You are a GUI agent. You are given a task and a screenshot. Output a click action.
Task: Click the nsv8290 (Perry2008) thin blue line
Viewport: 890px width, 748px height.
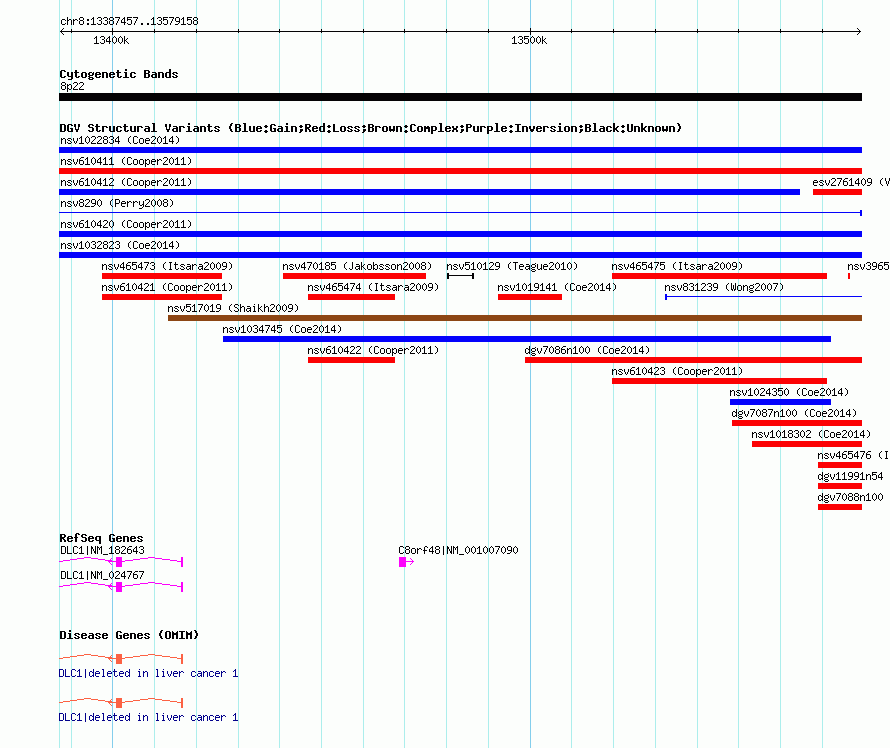tap(460, 213)
